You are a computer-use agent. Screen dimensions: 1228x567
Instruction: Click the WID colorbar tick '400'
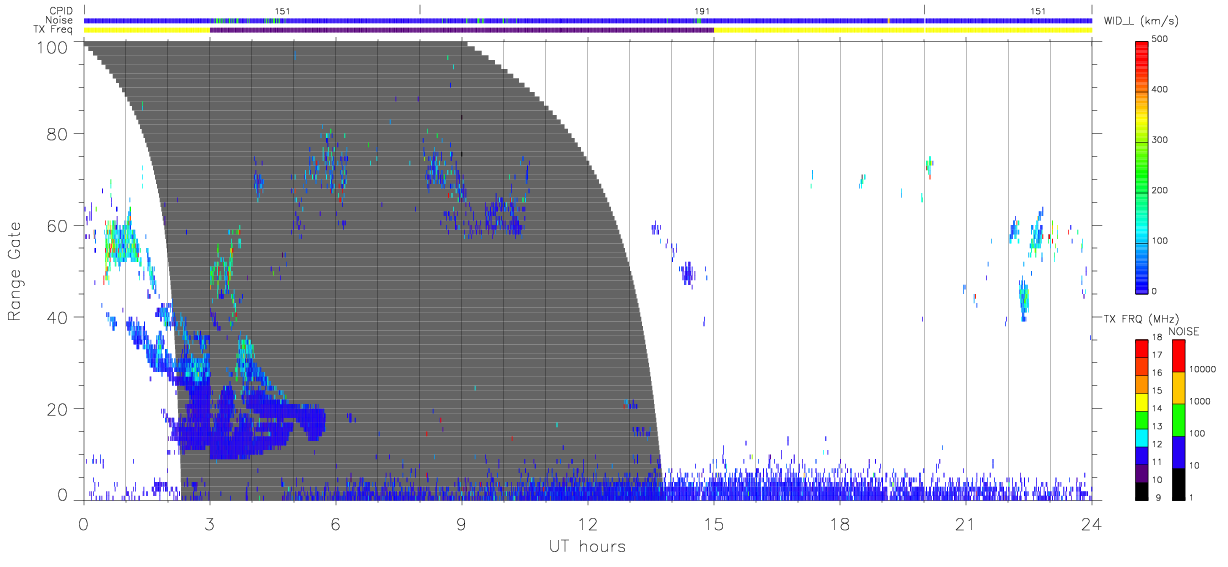(x=1160, y=90)
